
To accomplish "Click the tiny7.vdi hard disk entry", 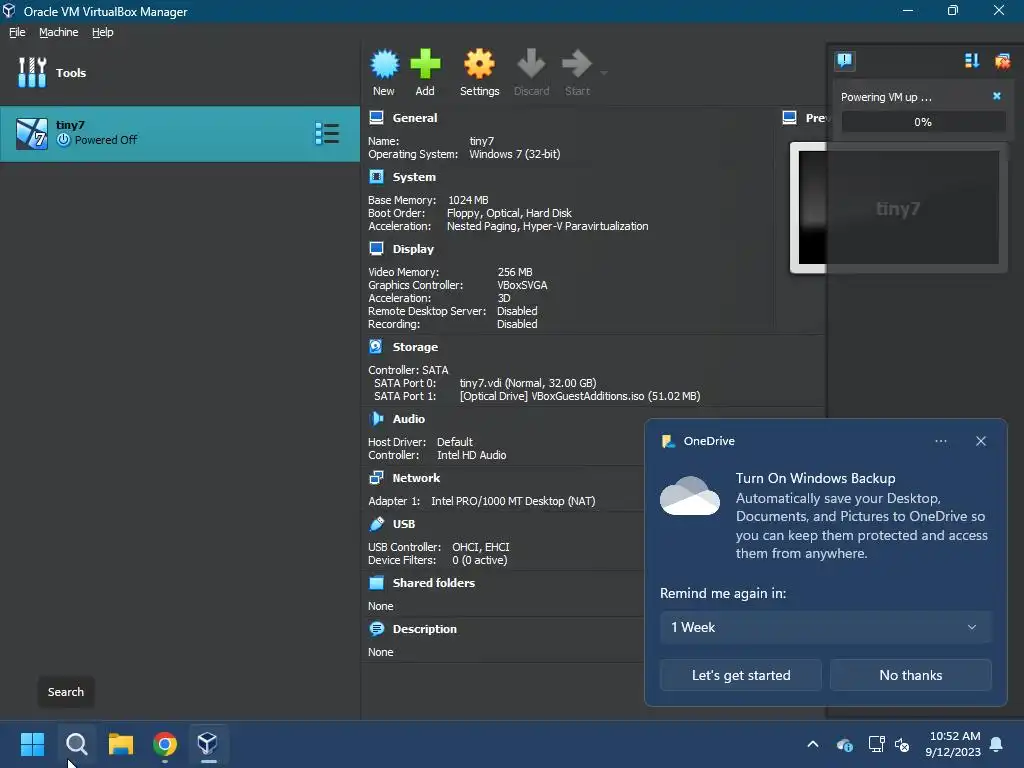I will (528, 383).
